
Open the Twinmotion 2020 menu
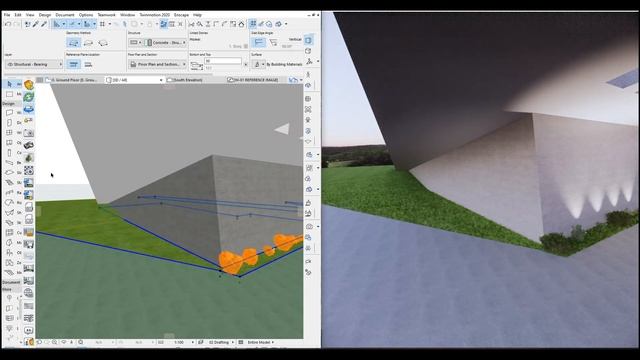click(x=154, y=15)
